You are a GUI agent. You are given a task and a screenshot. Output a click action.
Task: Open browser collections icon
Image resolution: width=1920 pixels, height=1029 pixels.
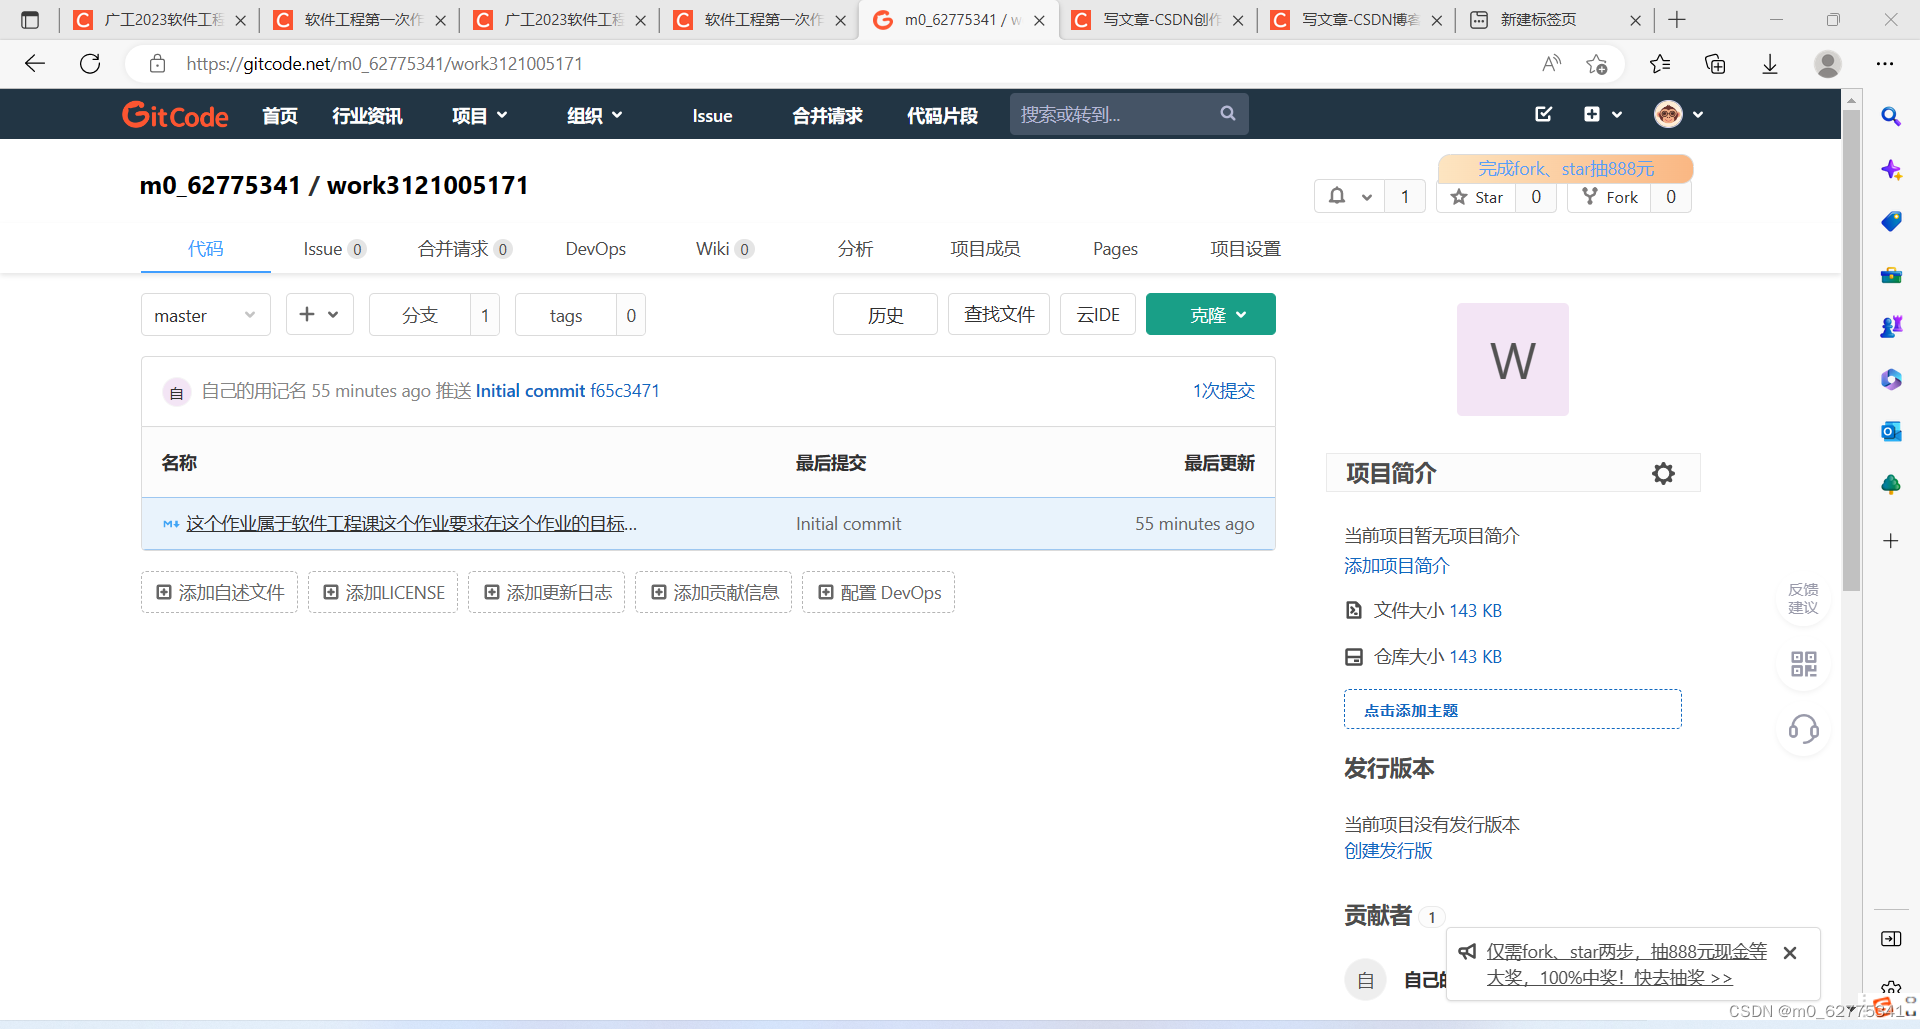pos(1715,64)
